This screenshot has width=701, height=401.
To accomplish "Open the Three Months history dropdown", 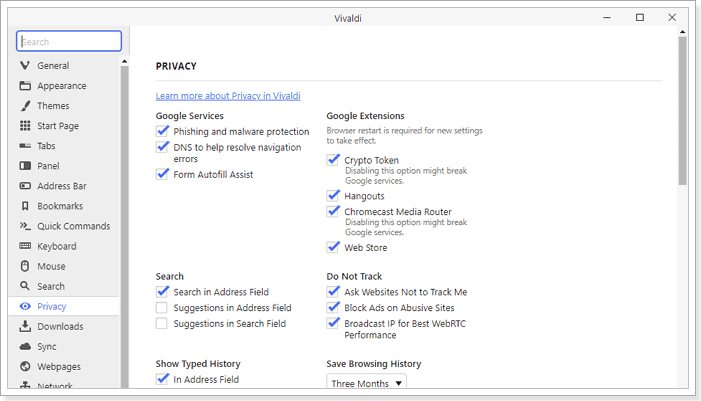I will click(x=367, y=382).
